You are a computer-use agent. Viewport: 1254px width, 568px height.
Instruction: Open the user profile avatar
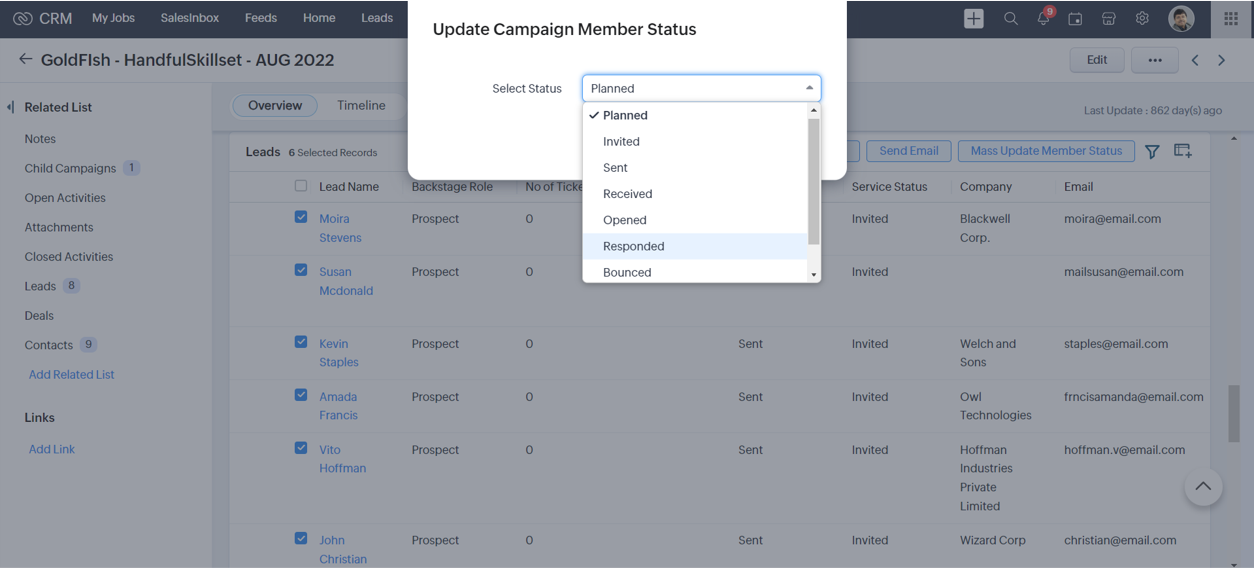tap(1181, 18)
